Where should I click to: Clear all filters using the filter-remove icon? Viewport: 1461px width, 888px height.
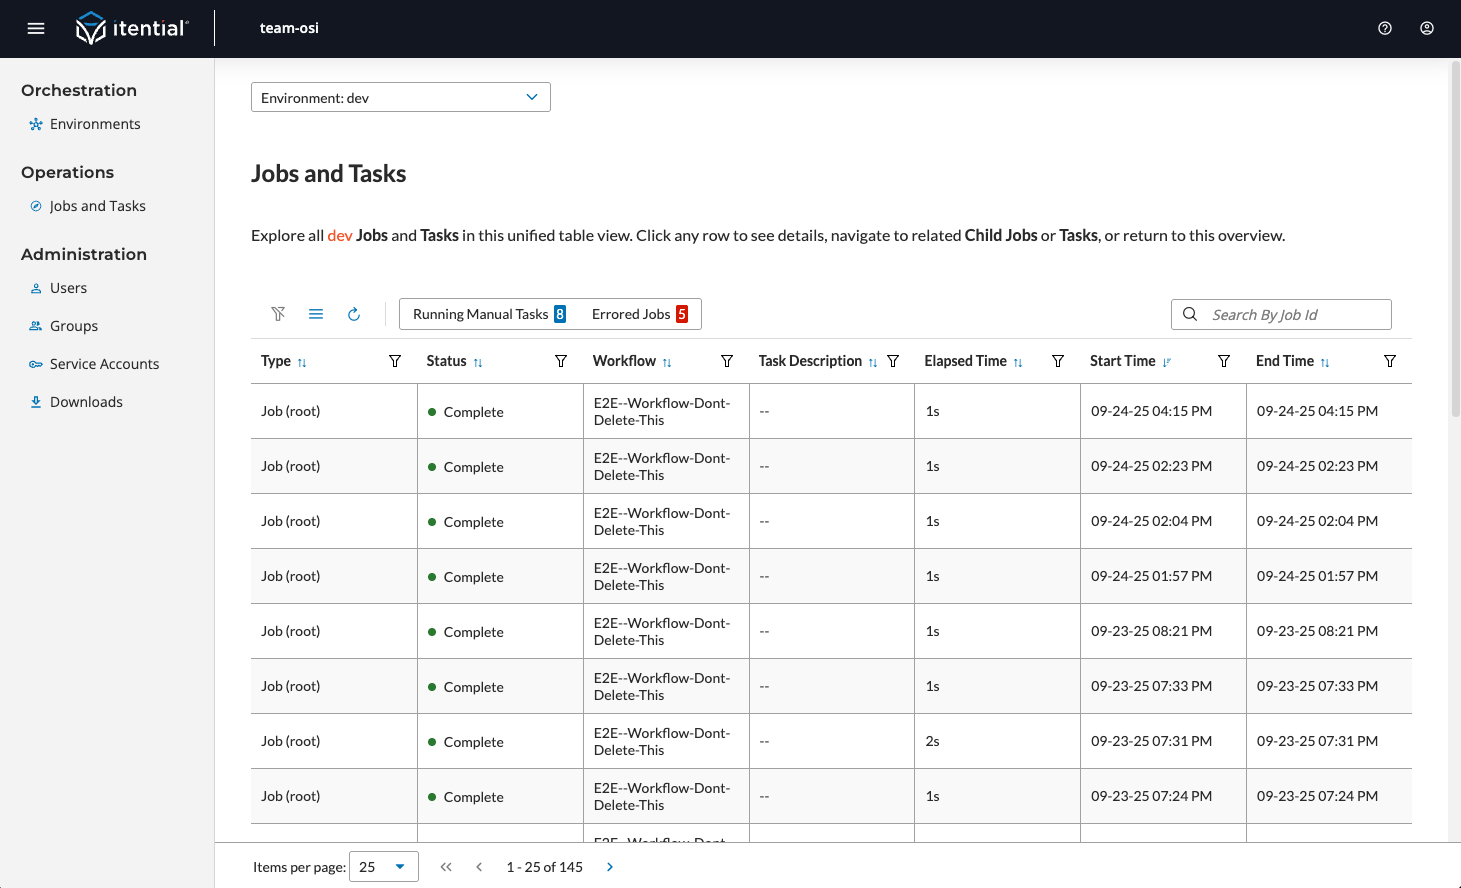pyautogui.click(x=278, y=314)
